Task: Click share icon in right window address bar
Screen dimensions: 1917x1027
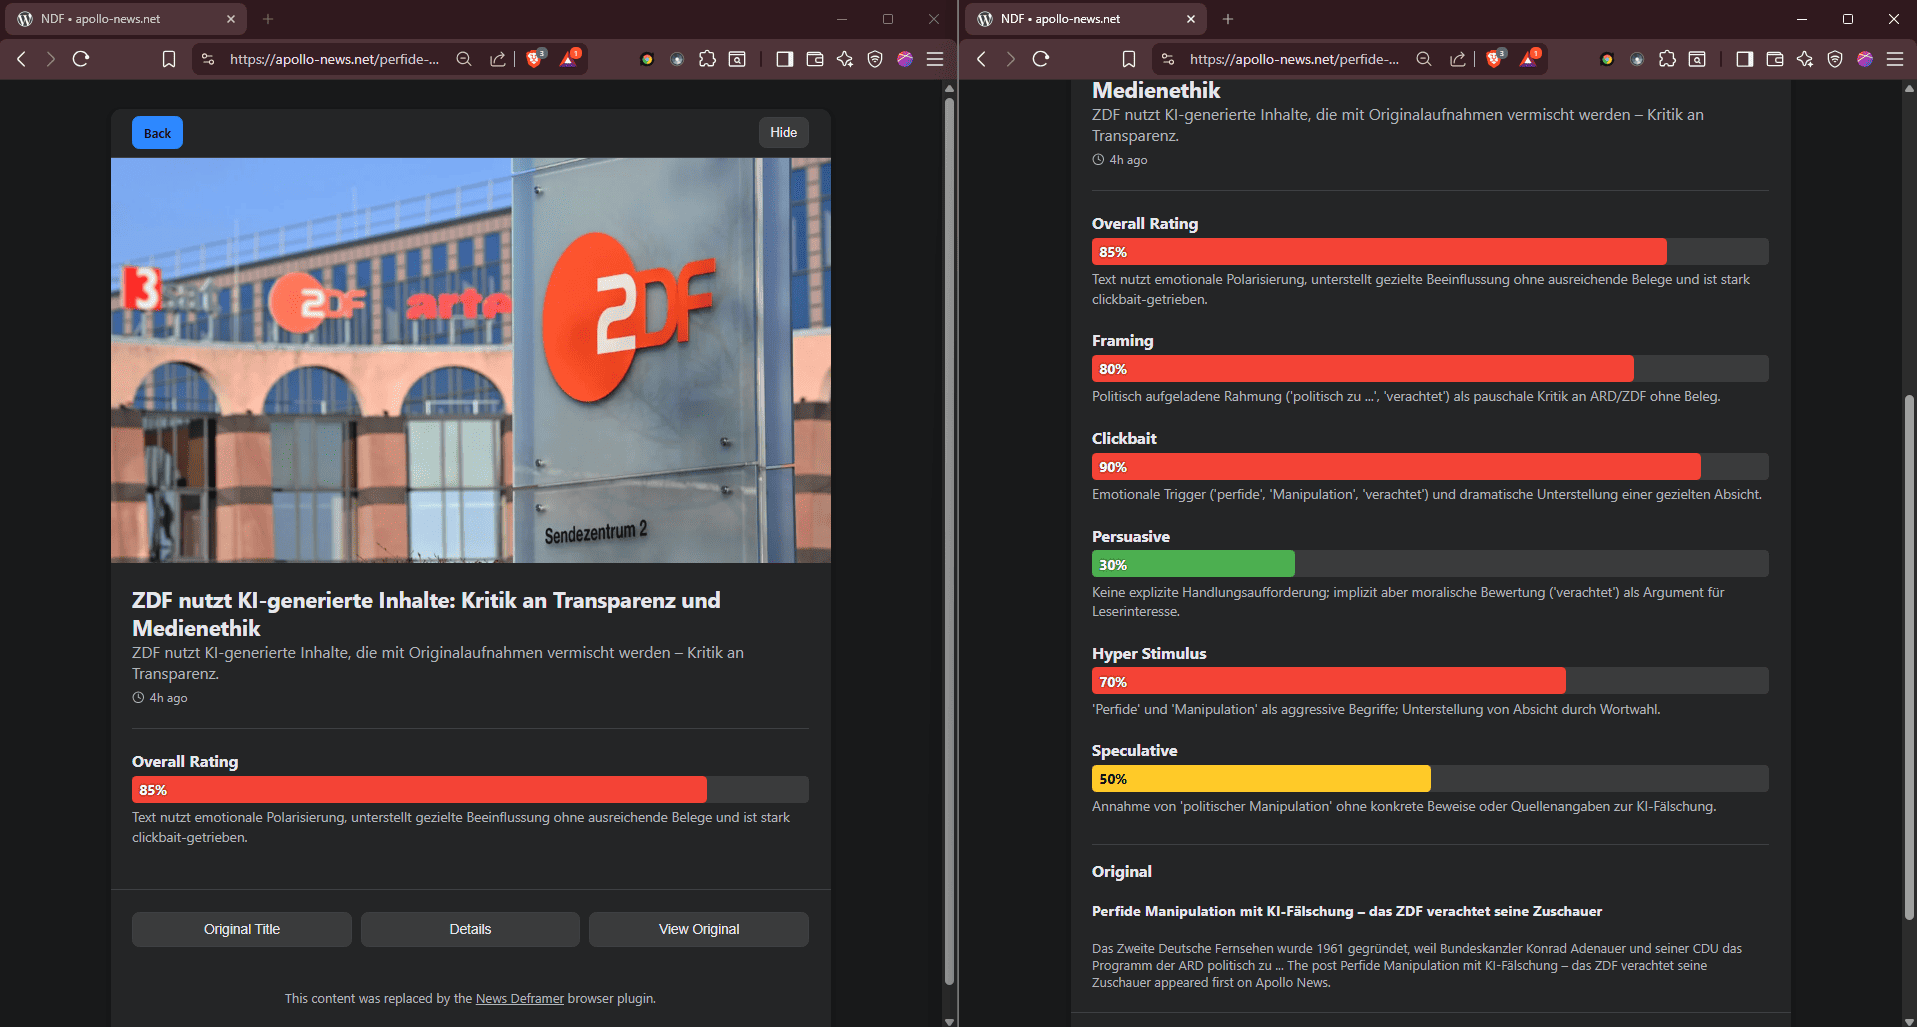Action: click(1458, 59)
